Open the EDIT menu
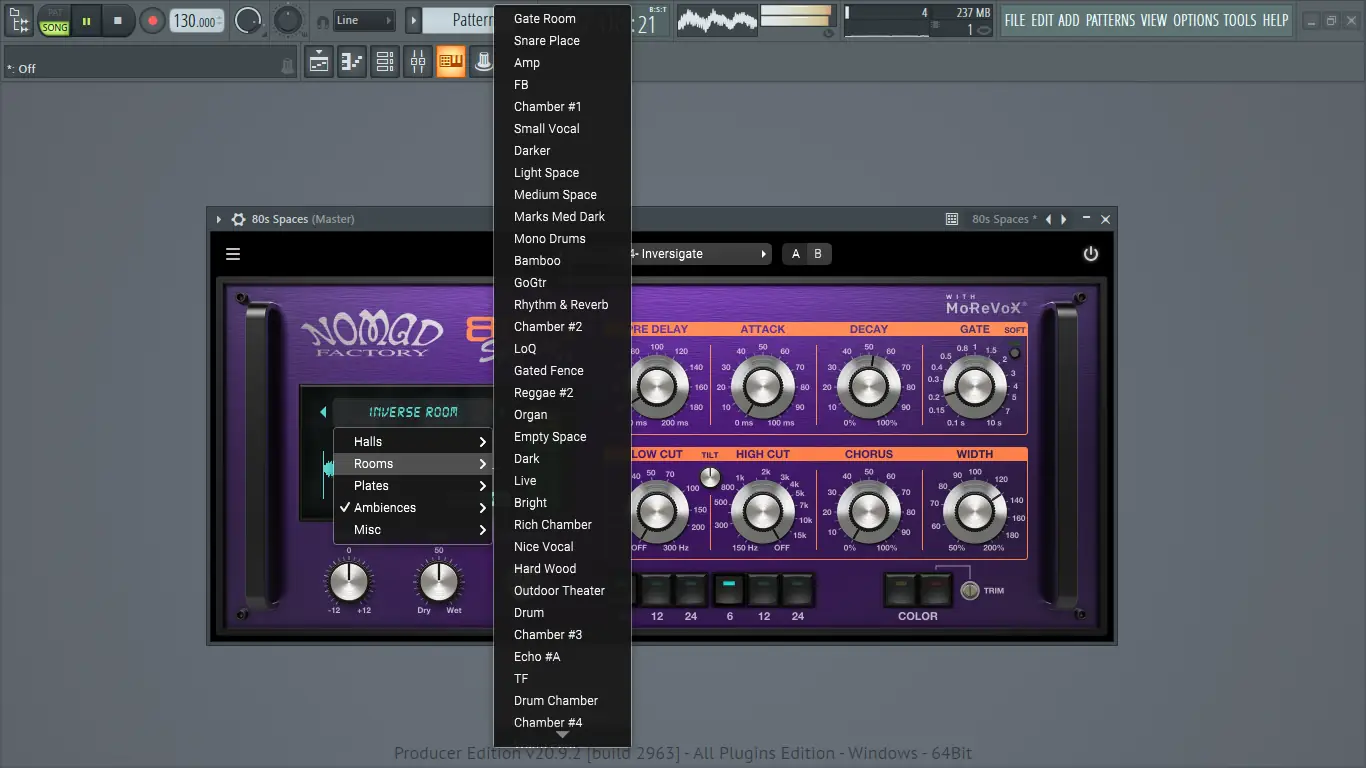 [x=1042, y=20]
